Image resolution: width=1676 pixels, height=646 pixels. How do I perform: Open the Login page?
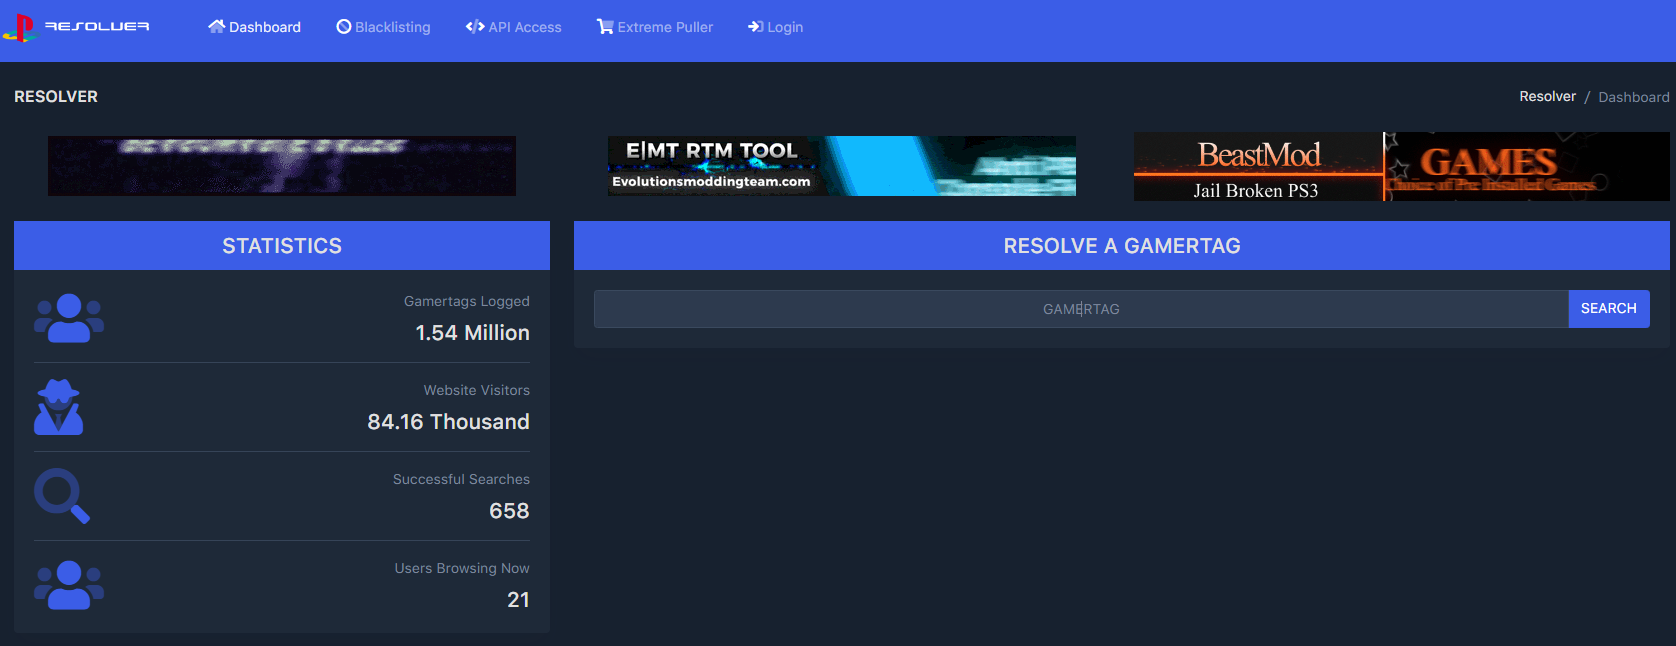(775, 27)
